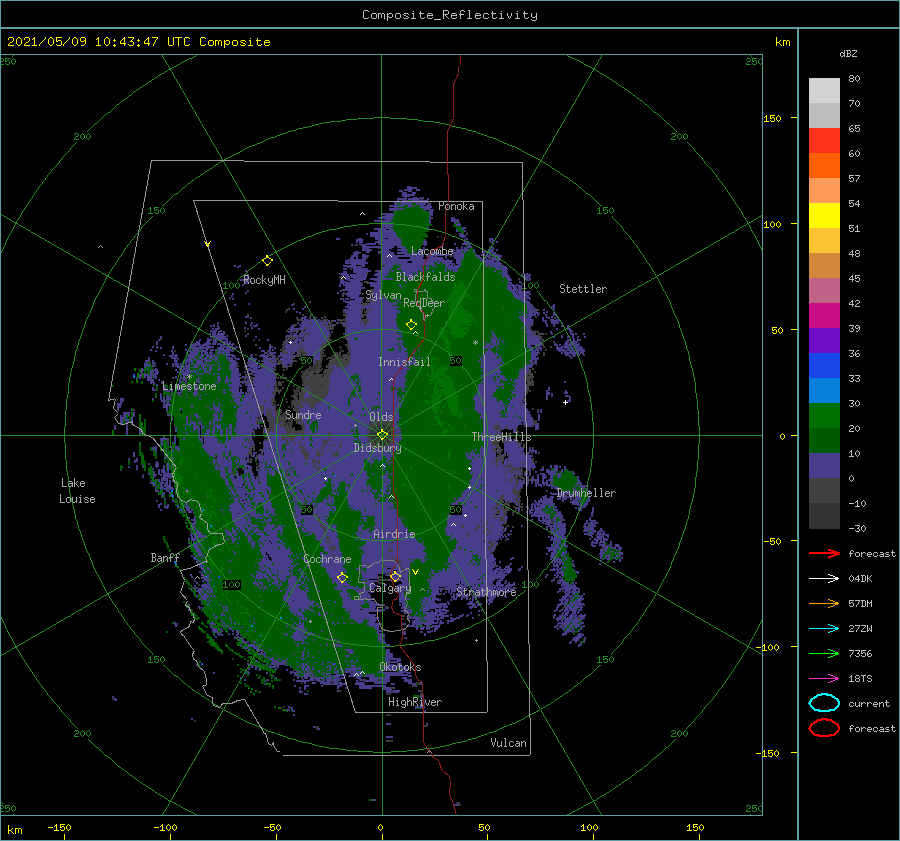Click the yellow diamond marker near RockyMH
900x841 pixels.
pos(267,261)
